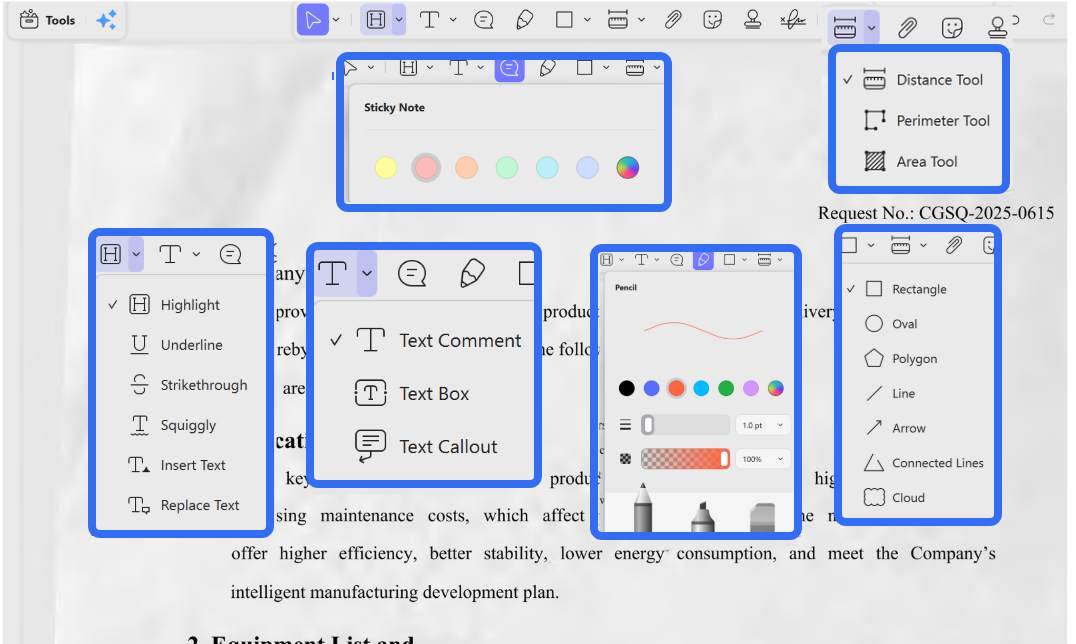Select the sticky note icon in main toolbar
1076x644 pixels.
[x=484, y=20]
